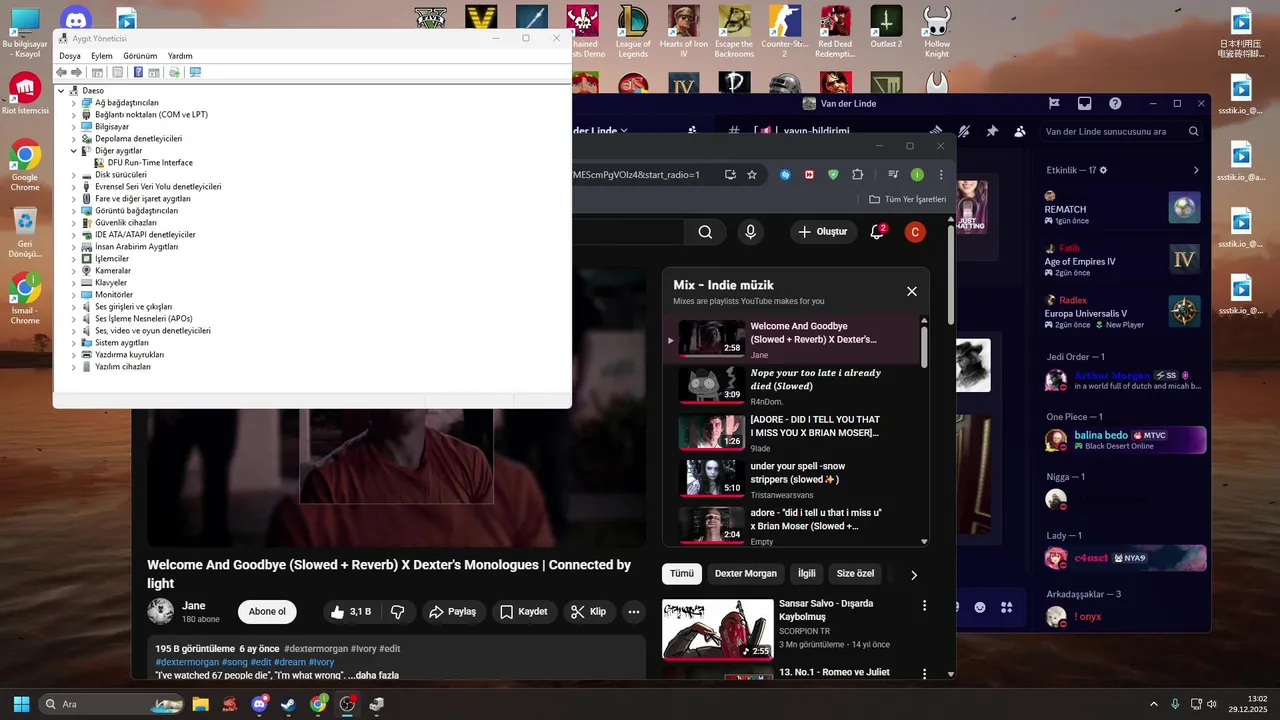The image size is (1280, 720).
Task: Expand Disk sürücüleri tree node
Action: pos(73,175)
